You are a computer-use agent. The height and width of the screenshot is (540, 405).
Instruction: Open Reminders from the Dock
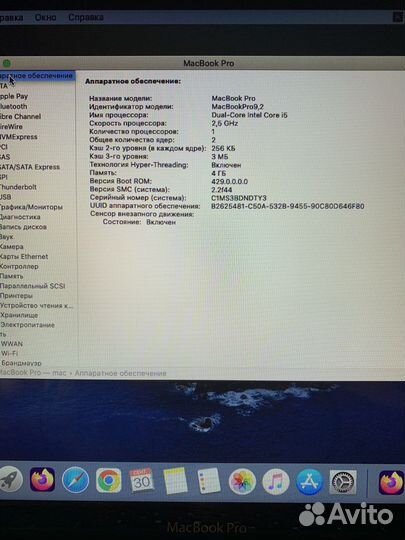point(208,481)
